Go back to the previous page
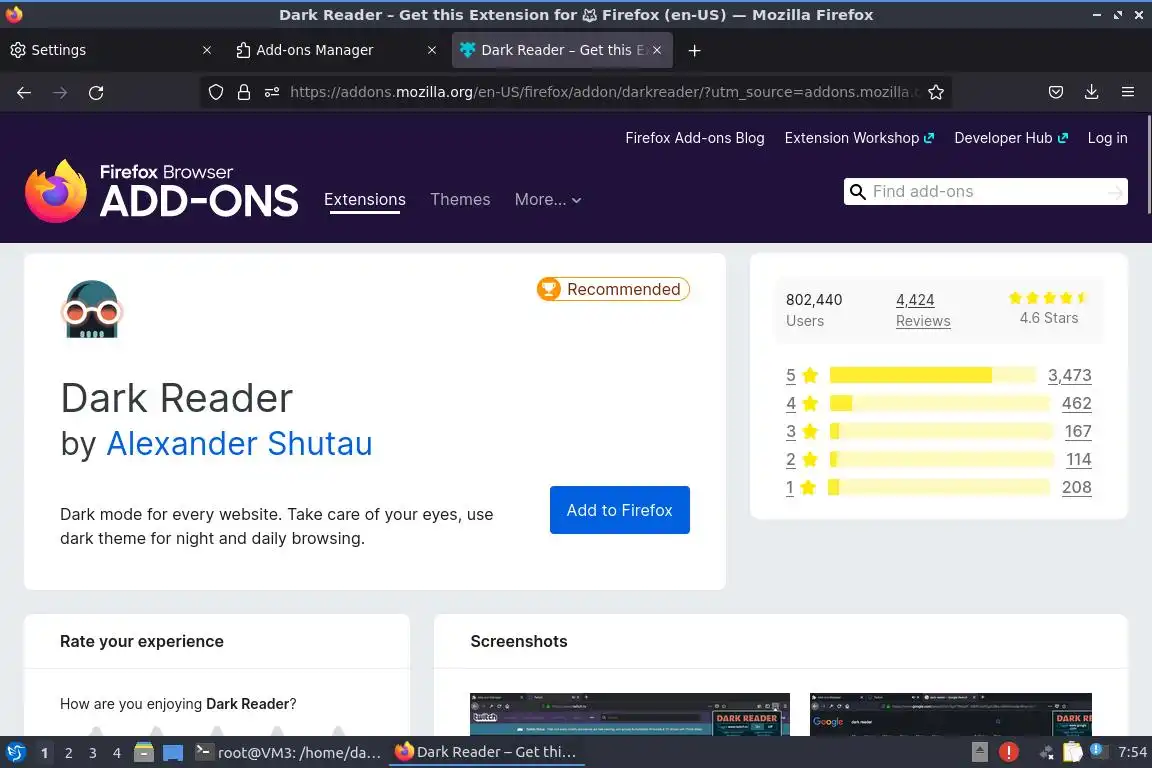 click(24, 93)
